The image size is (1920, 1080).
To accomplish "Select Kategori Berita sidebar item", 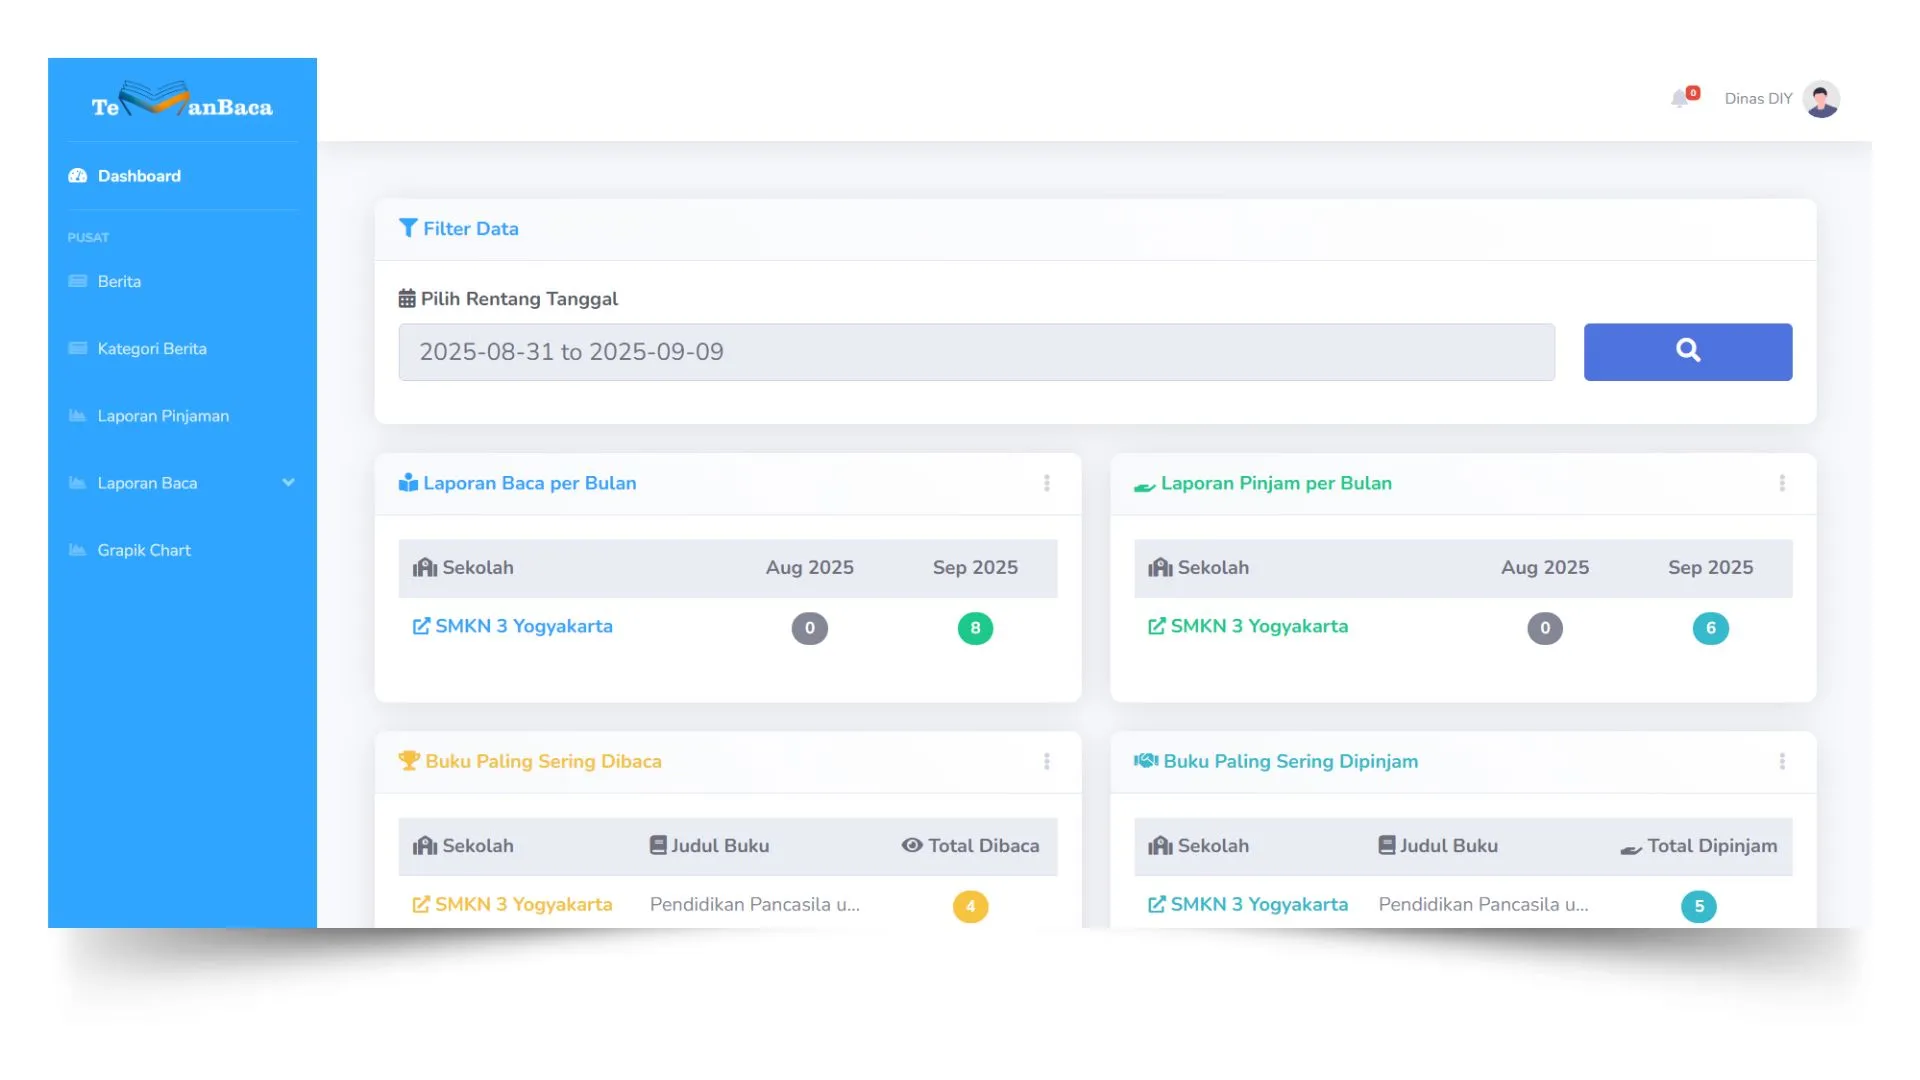I will point(152,349).
